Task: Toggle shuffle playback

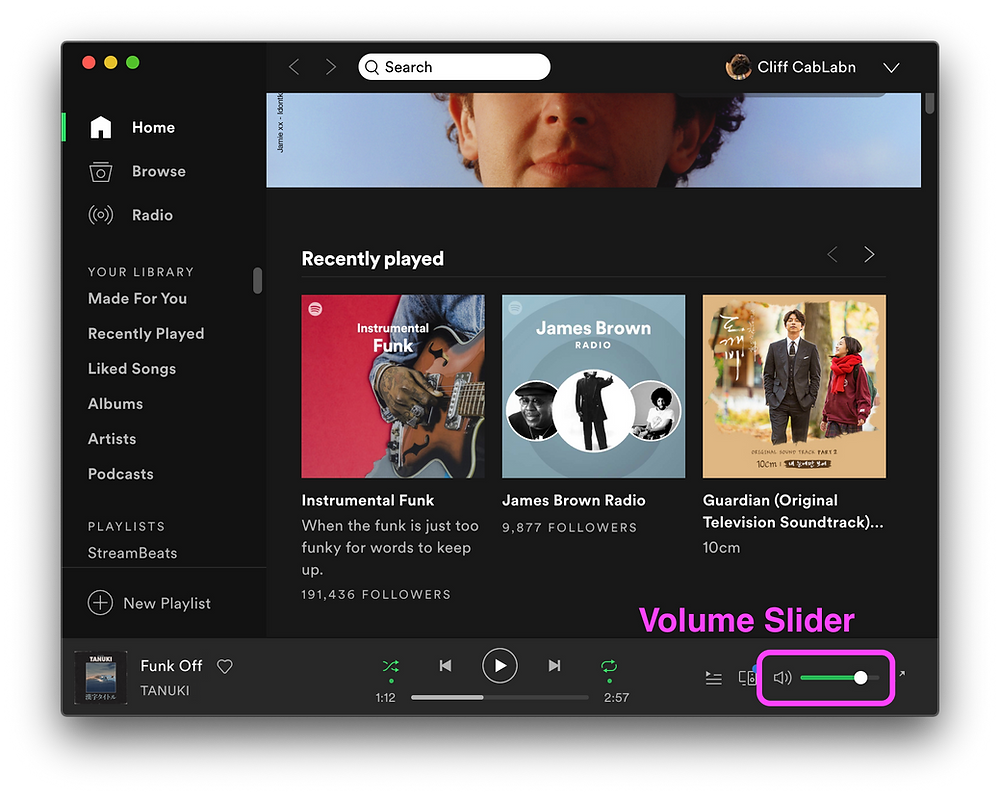Action: [x=391, y=666]
